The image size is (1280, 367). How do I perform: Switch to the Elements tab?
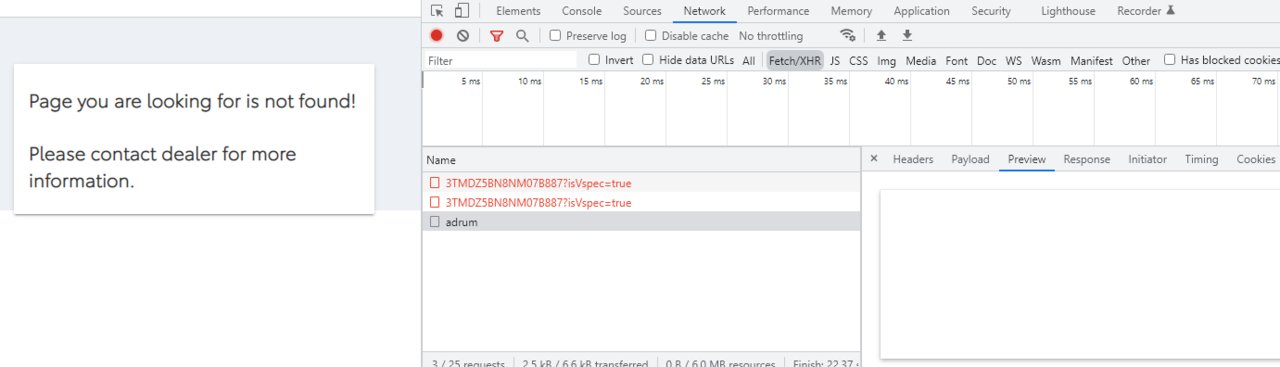[518, 11]
